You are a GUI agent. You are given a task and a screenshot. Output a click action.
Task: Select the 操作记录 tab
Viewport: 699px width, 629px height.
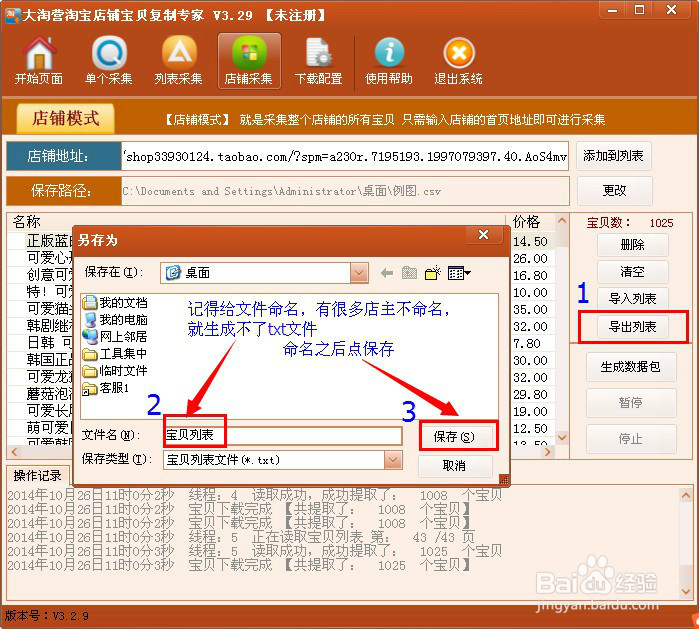tap(38, 476)
